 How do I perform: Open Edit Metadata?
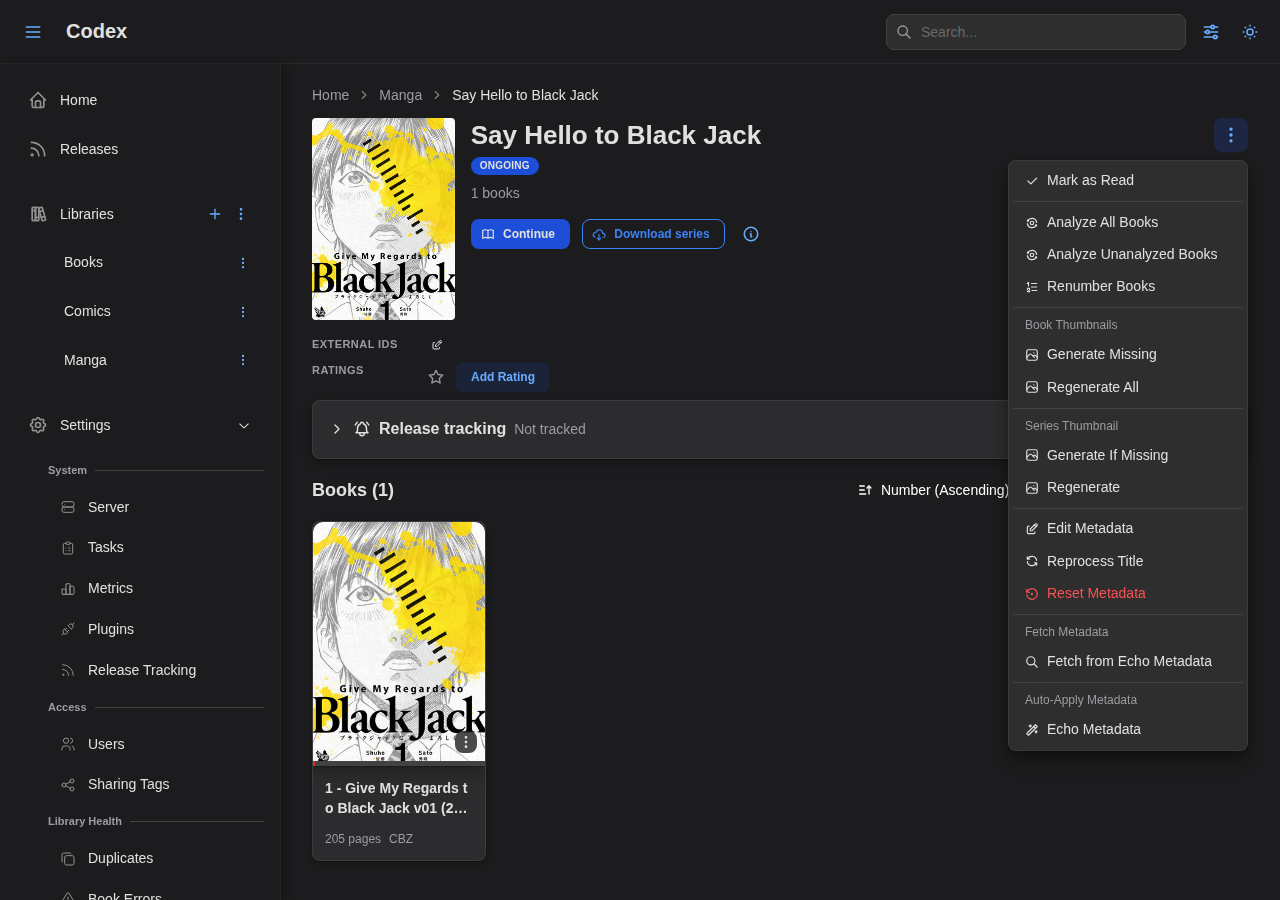(x=1128, y=529)
